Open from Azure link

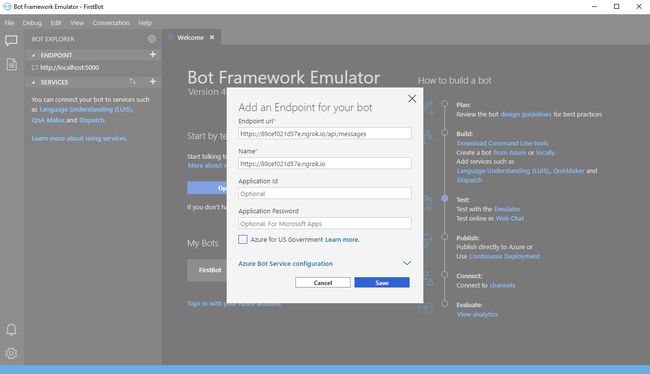[509, 153]
